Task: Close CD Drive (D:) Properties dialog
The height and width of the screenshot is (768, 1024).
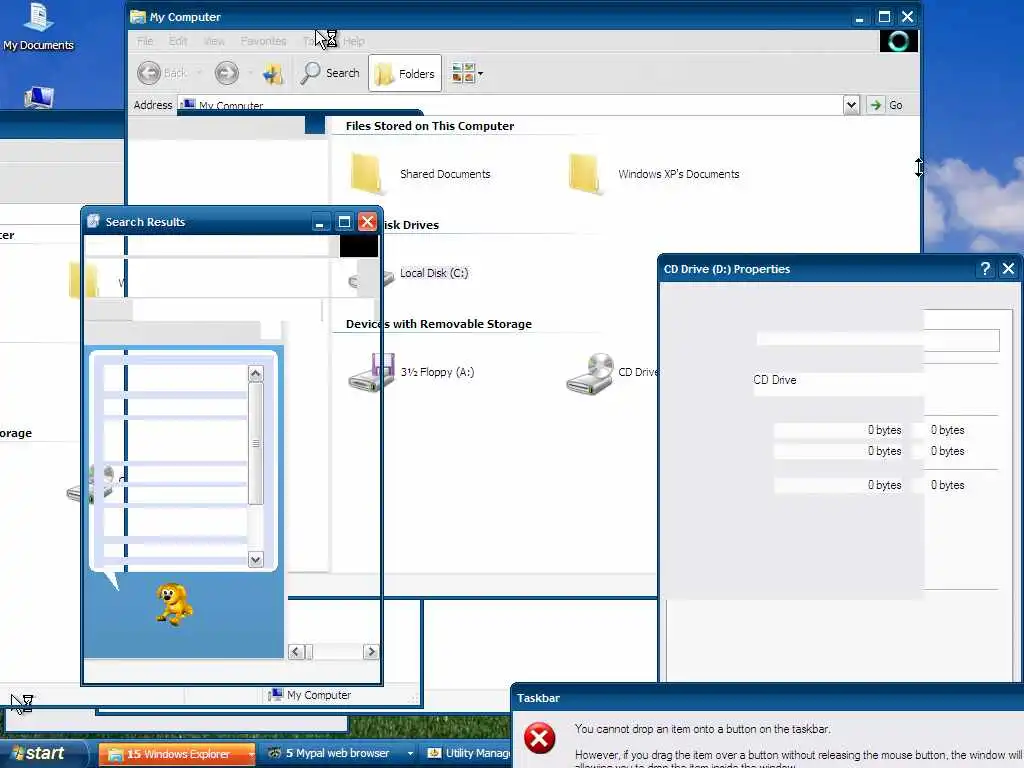Action: (x=1008, y=268)
